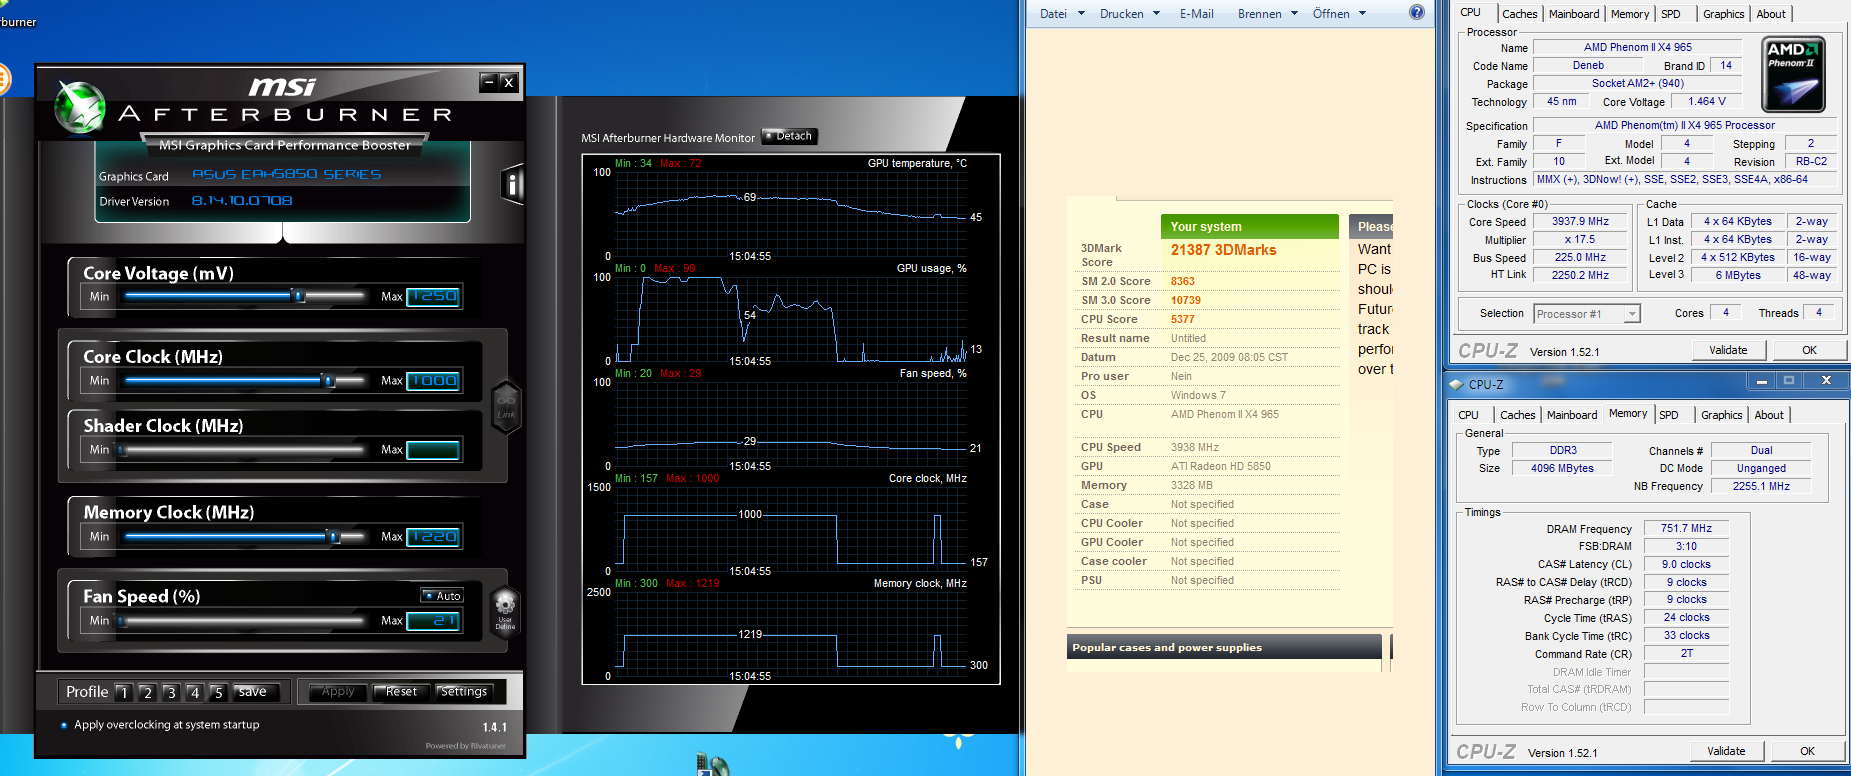Viewport: 1851px width, 776px height.
Task: Click the Your system tab header
Action: [1249, 227]
